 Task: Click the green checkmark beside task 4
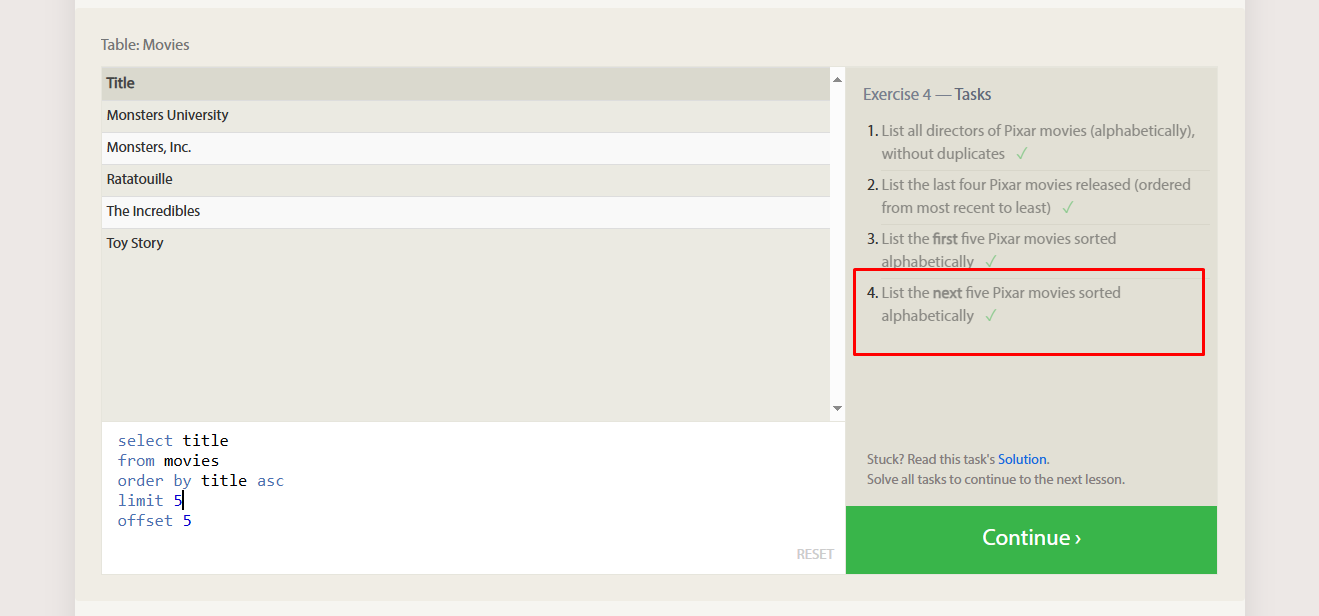991,316
